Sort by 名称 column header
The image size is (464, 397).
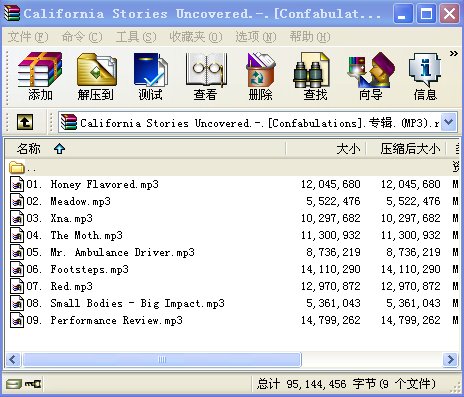145,149
